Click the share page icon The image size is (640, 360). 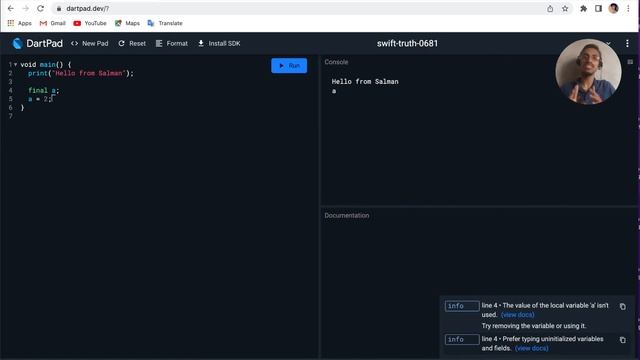pyautogui.click(x=550, y=9)
